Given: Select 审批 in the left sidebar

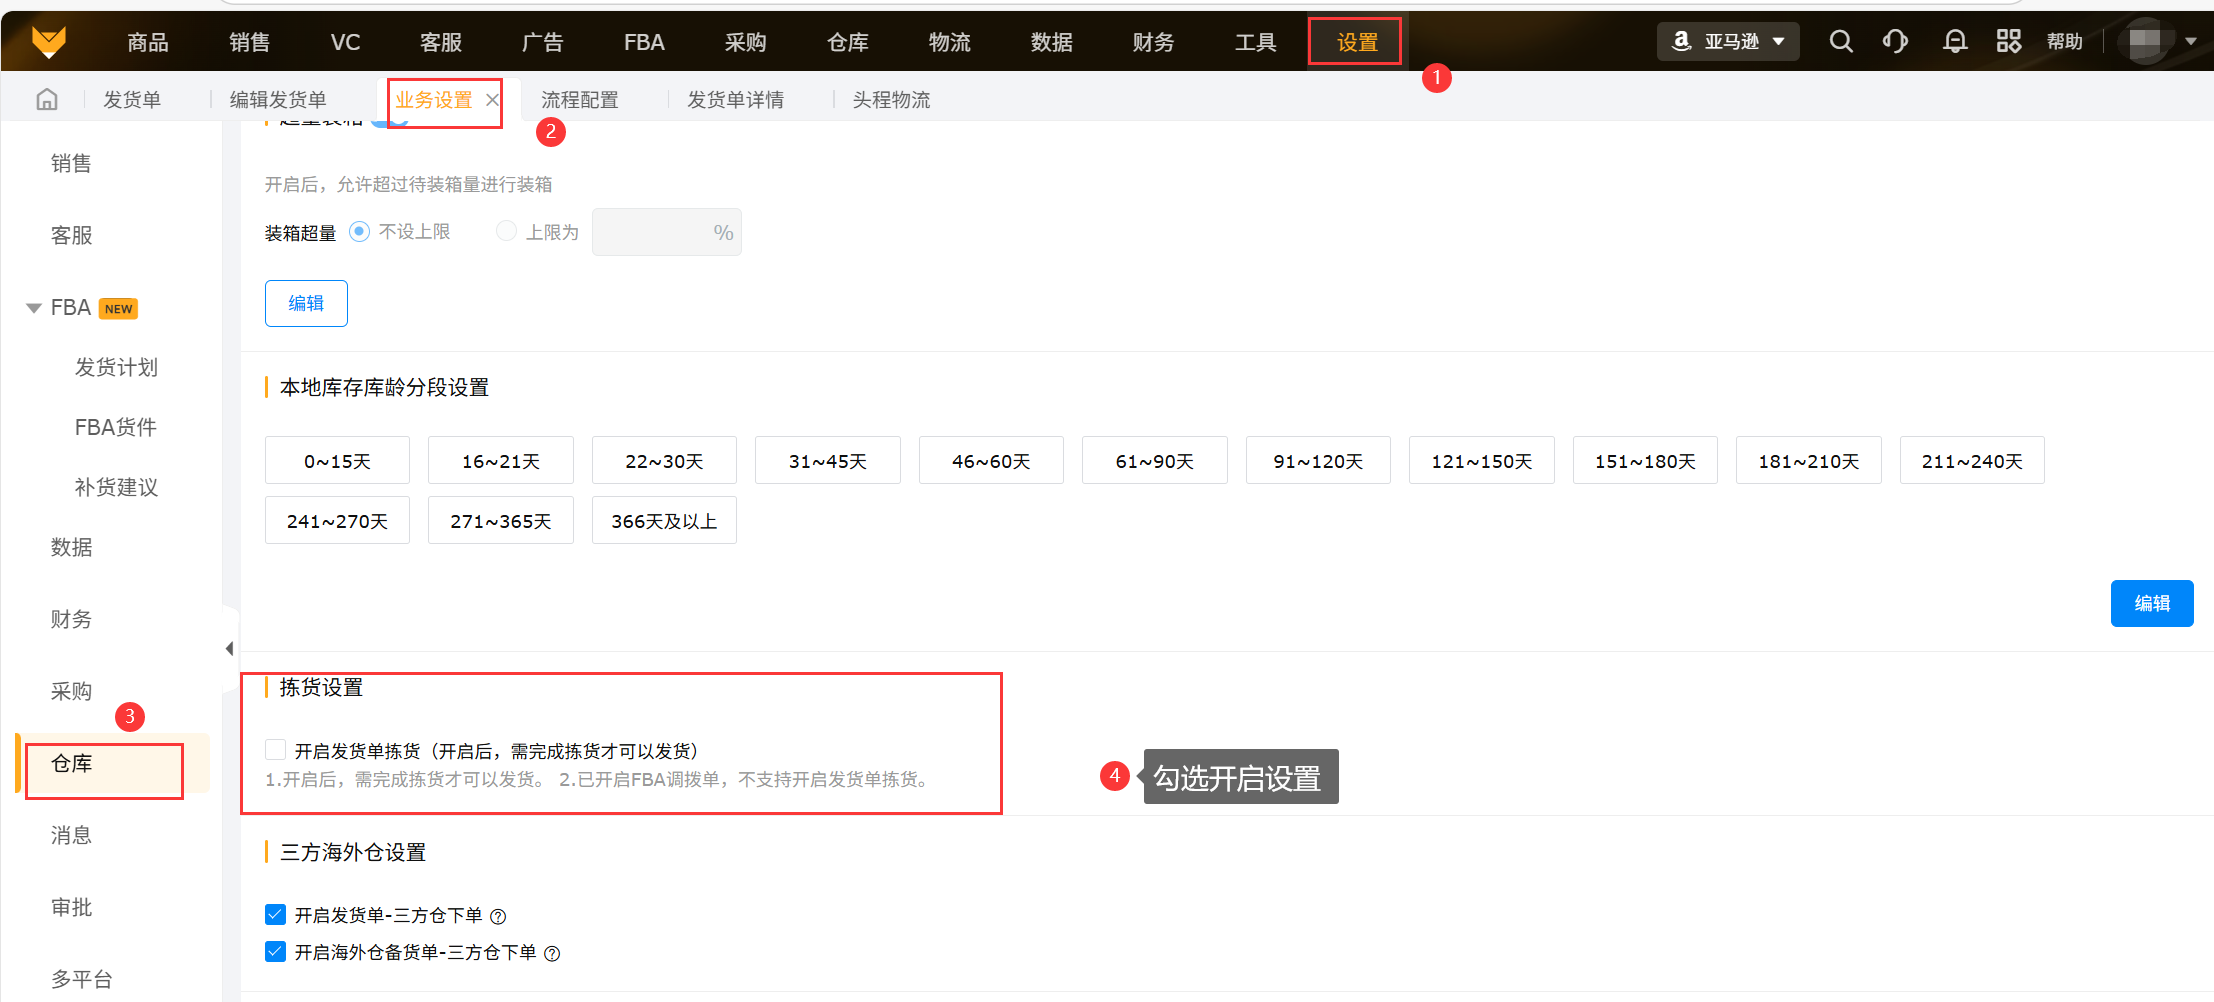Looking at the screenshot, I should pos(71,907).
